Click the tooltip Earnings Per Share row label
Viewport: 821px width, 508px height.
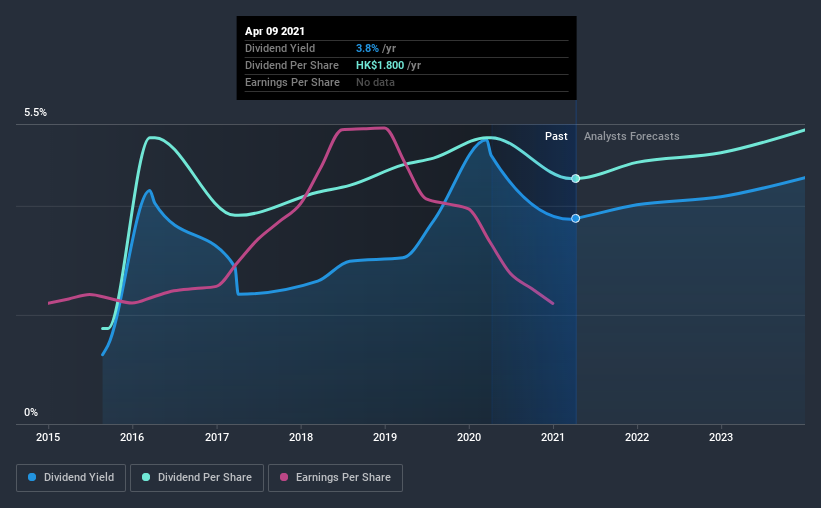pyautogui.click(x=292, y=82)
